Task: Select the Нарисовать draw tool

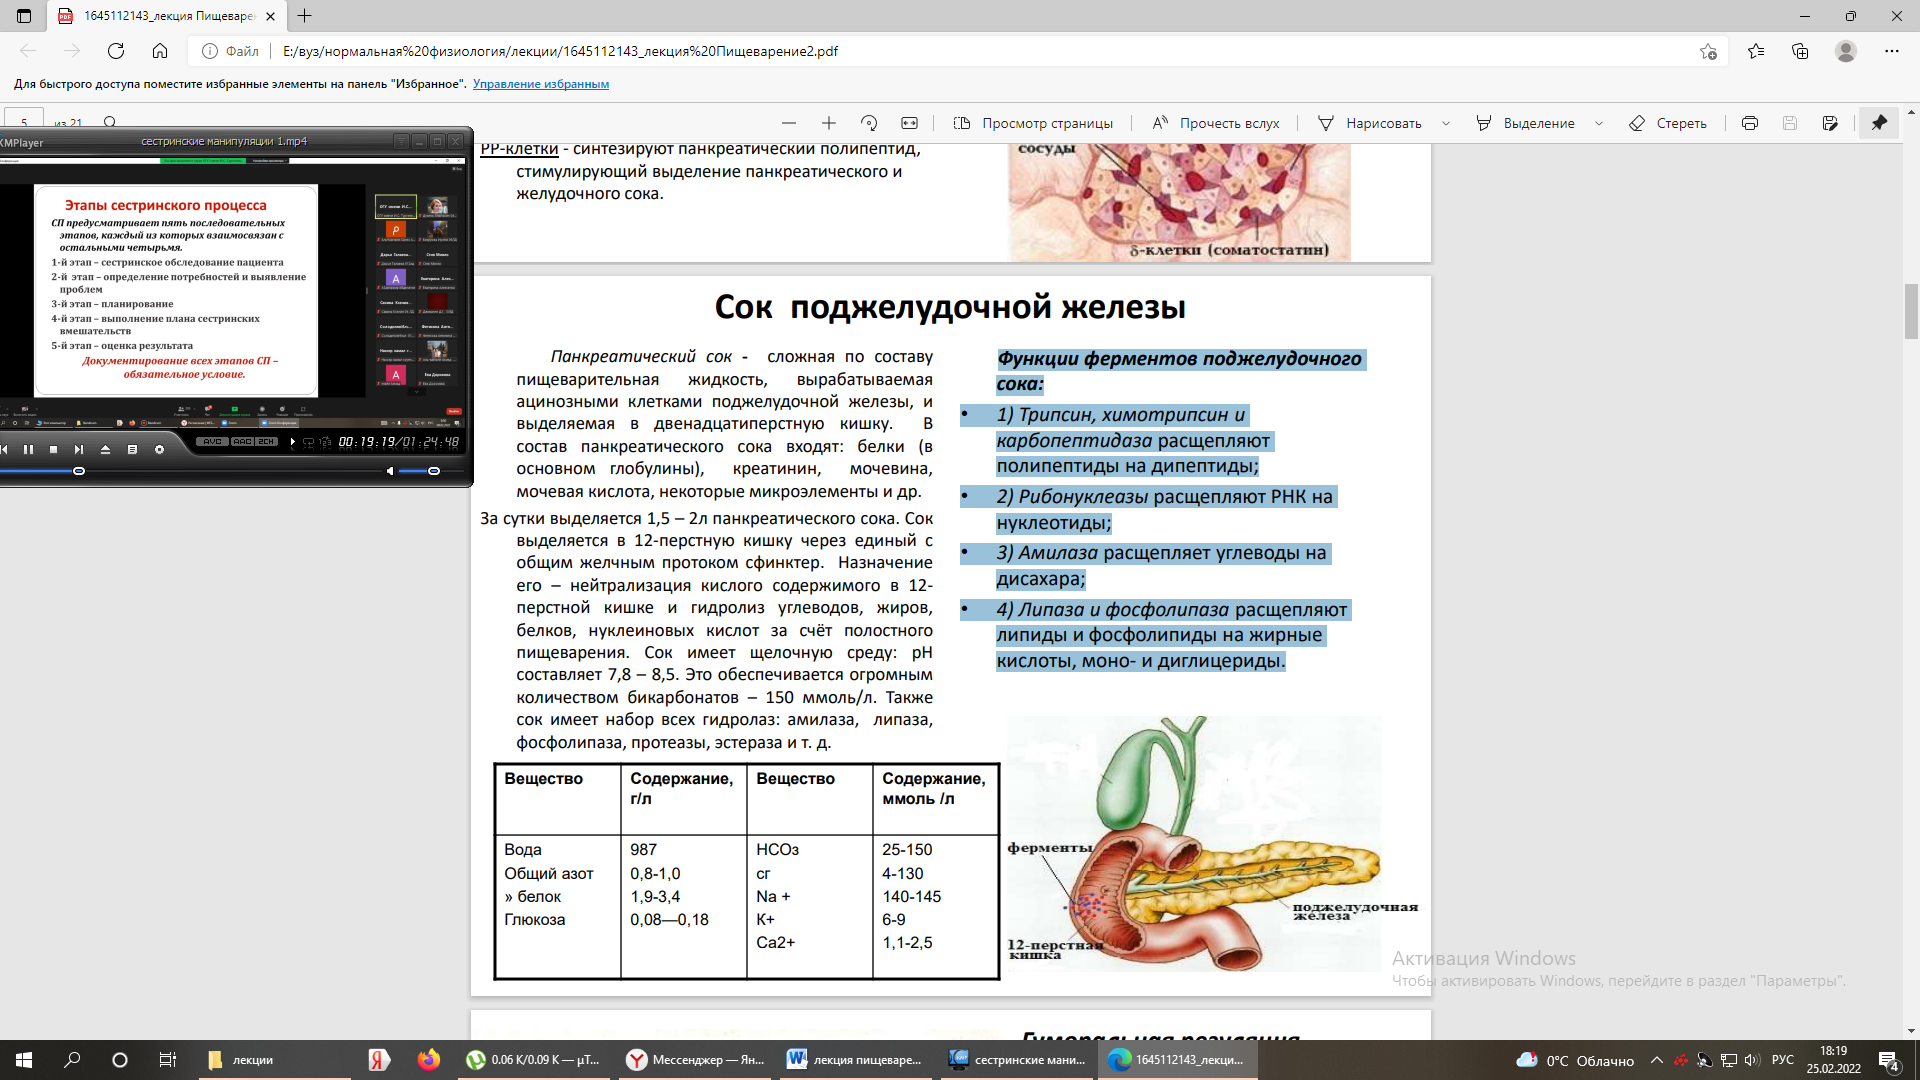Action: 1370,123
